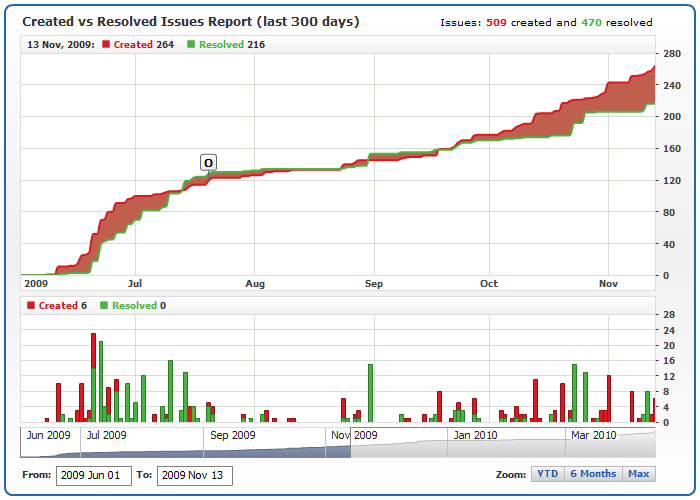The height and width of the screenshot is (500, 700).
Task: Focus the To date field
Action: pos(194,475)
